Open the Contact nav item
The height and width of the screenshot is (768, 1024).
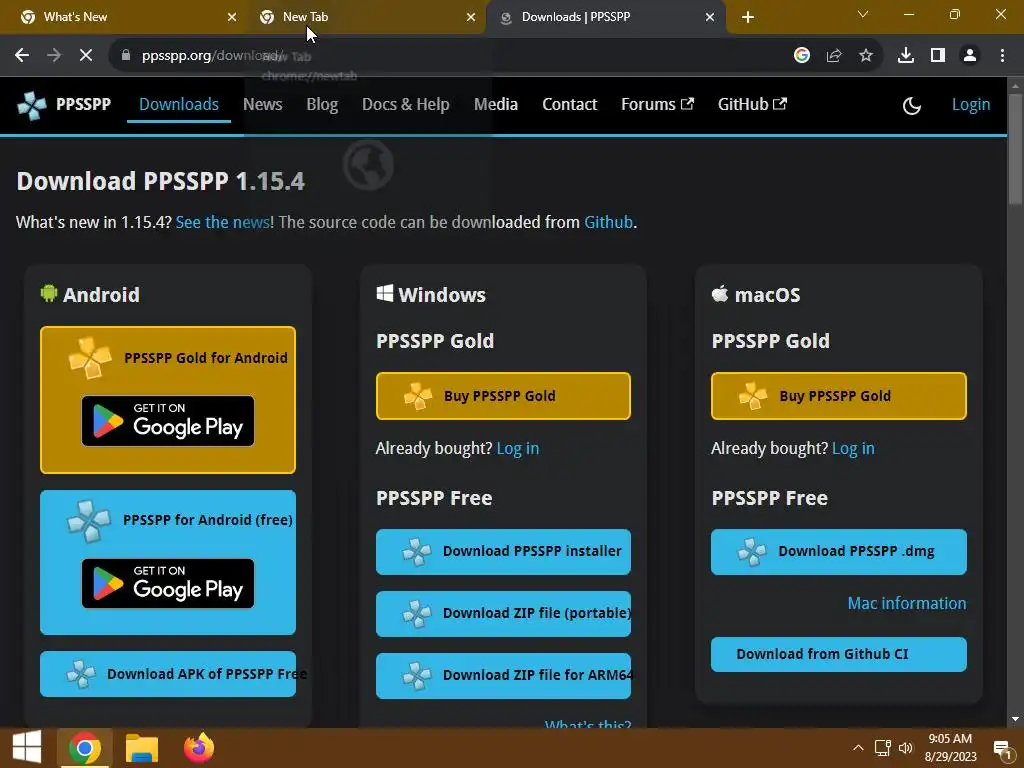click(x=569, y=104)
